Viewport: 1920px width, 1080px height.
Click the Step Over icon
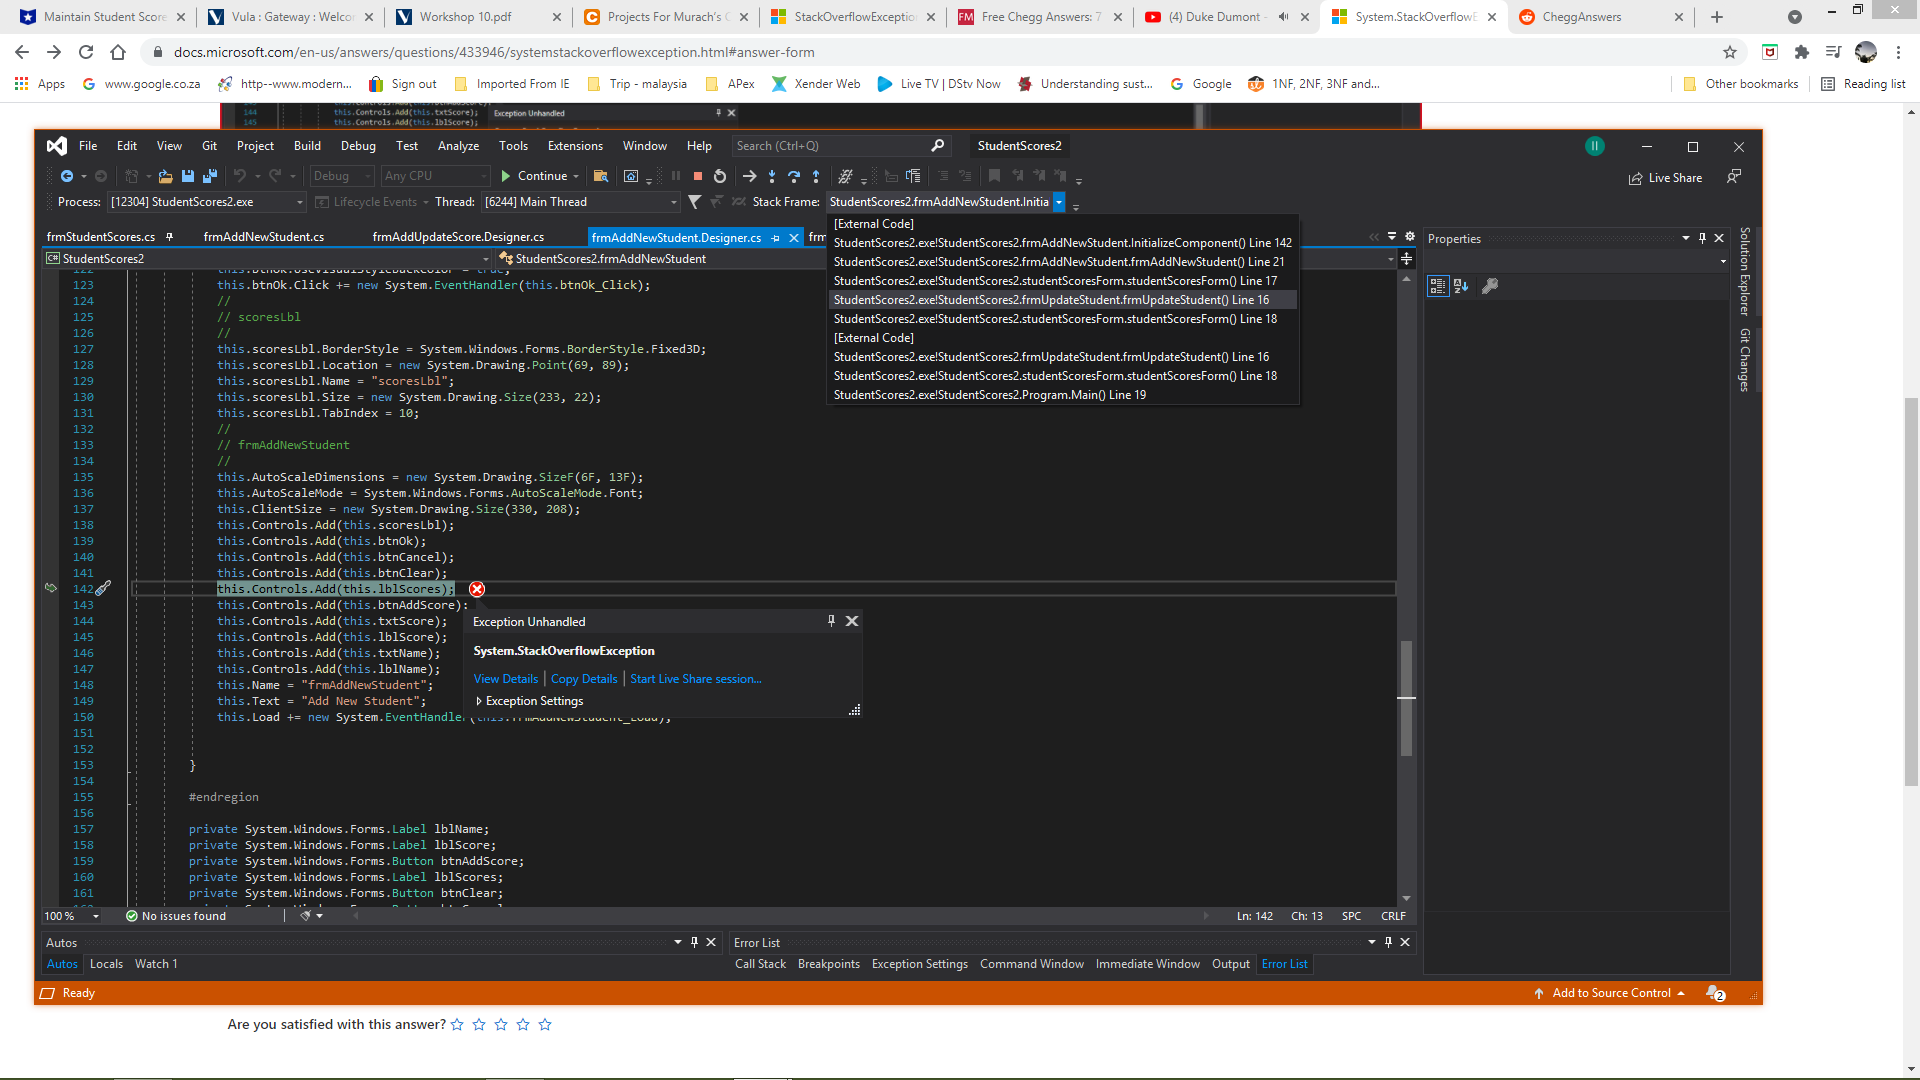click(793, 176)
